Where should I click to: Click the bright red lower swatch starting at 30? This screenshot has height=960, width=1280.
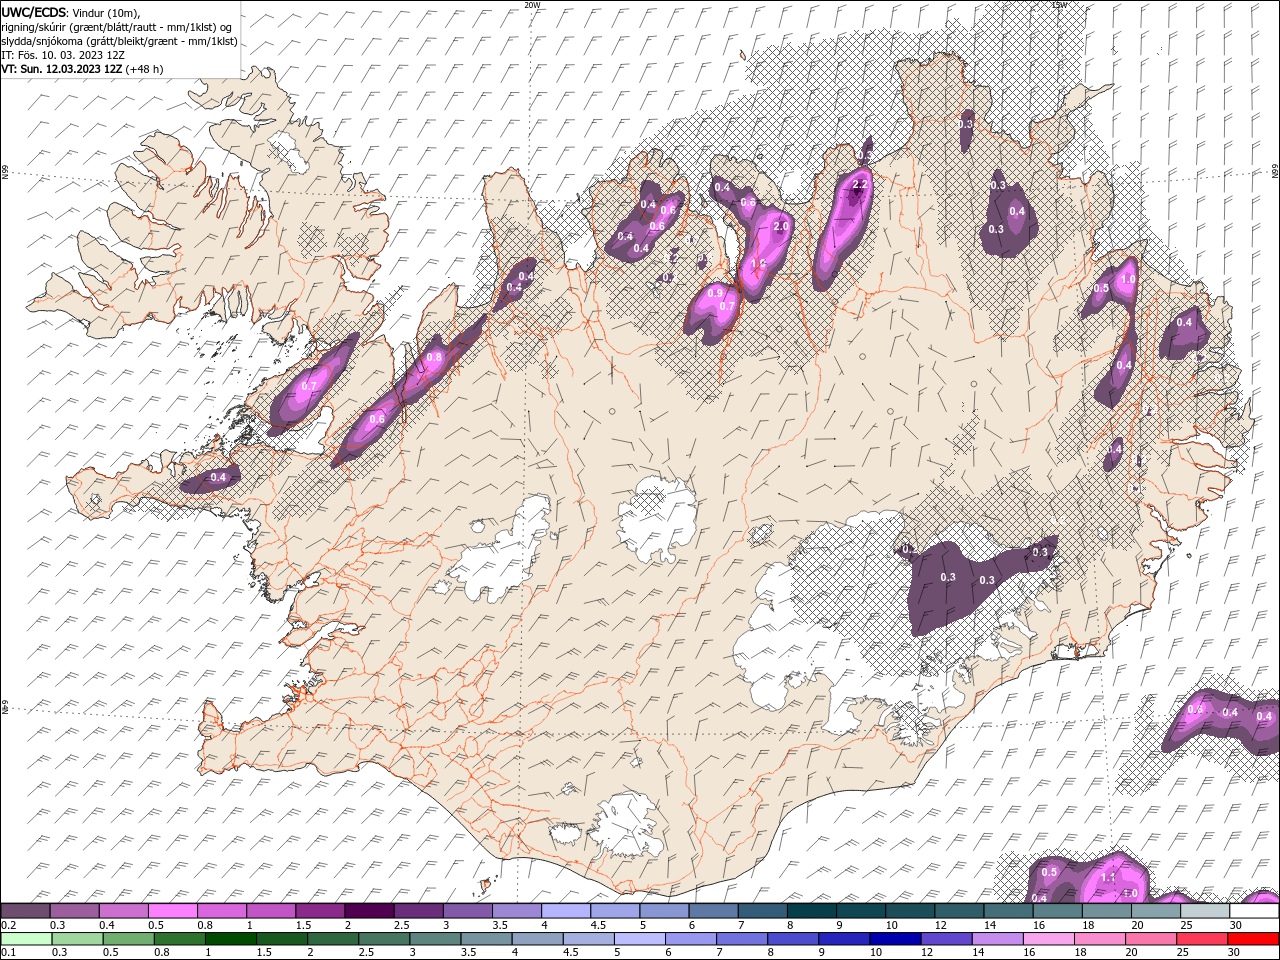point(1254,939)
